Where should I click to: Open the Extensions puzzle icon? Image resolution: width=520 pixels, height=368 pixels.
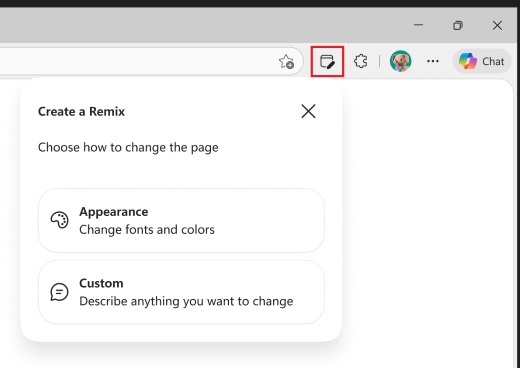[x=361, y=61]
